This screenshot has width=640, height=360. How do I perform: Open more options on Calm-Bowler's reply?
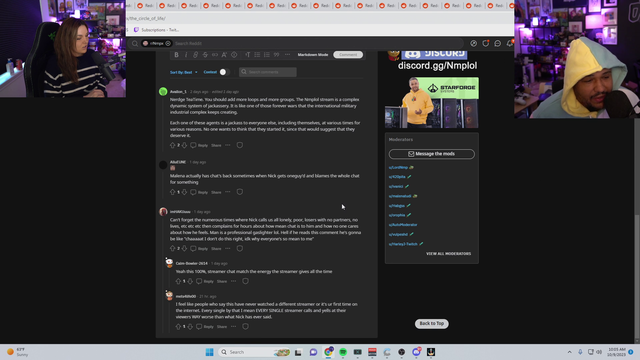click(x=233, y=281)
